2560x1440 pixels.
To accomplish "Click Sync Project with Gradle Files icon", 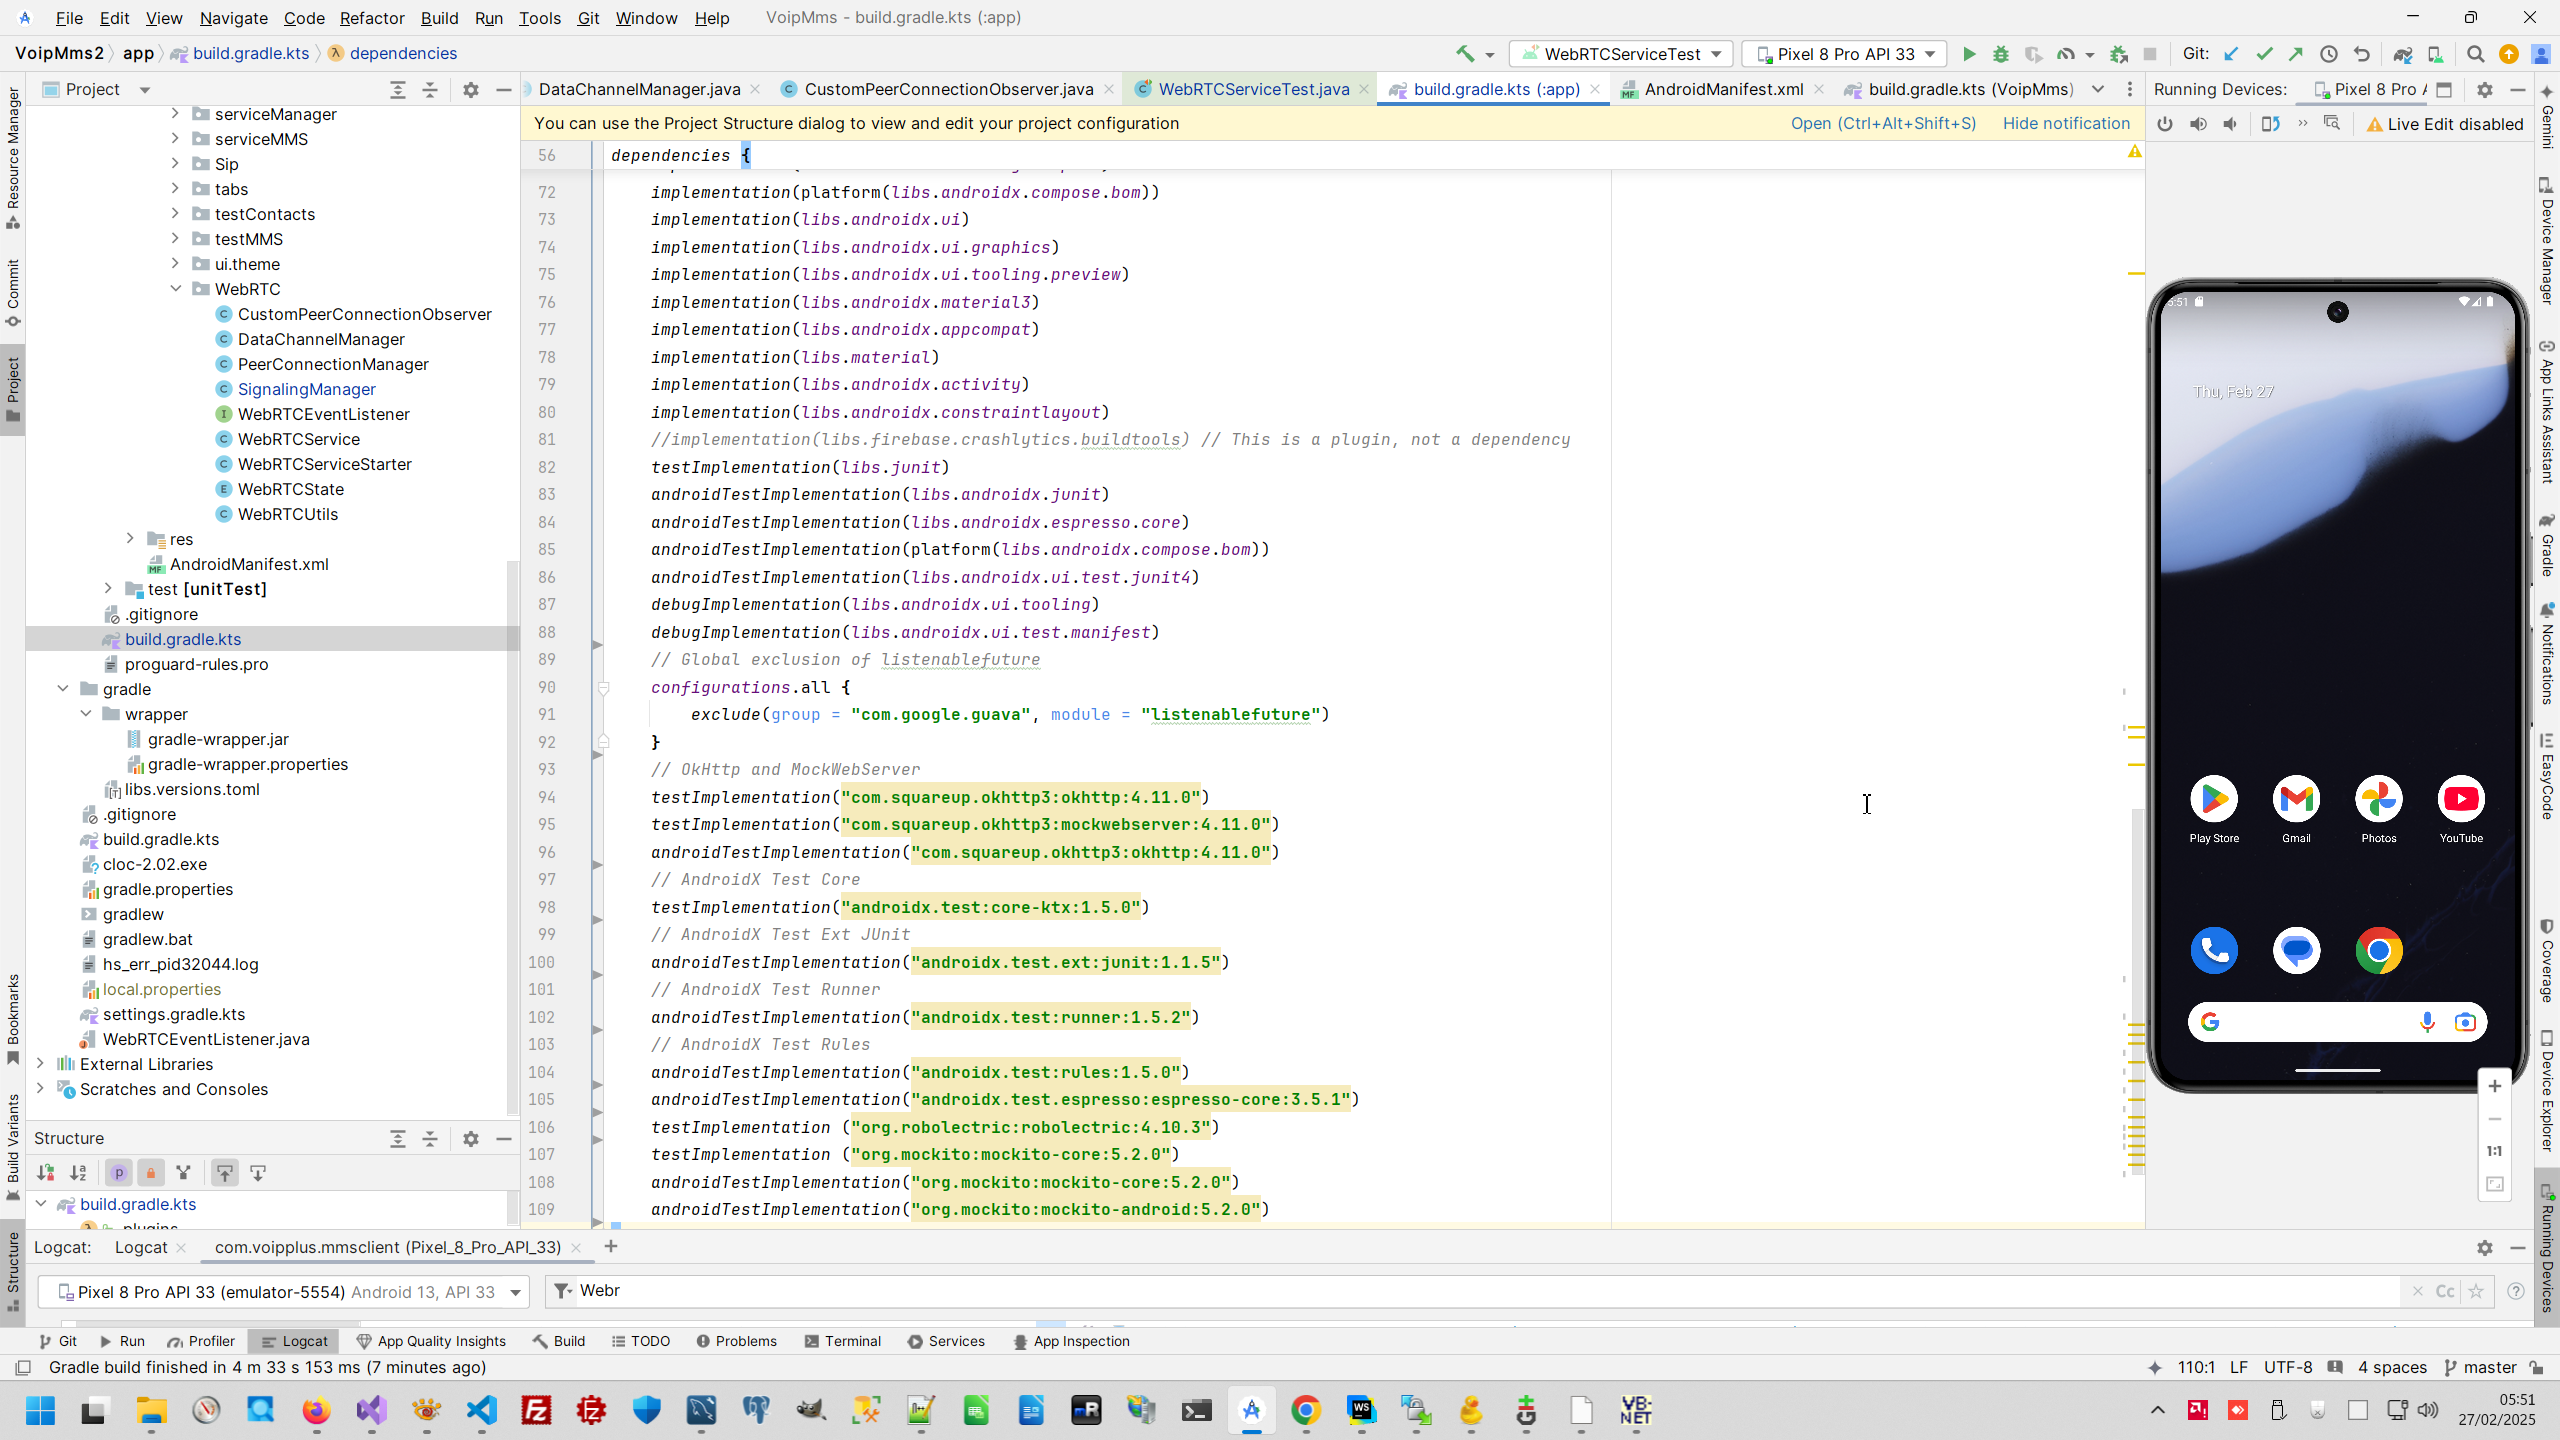I will (x=2402, y=54).
